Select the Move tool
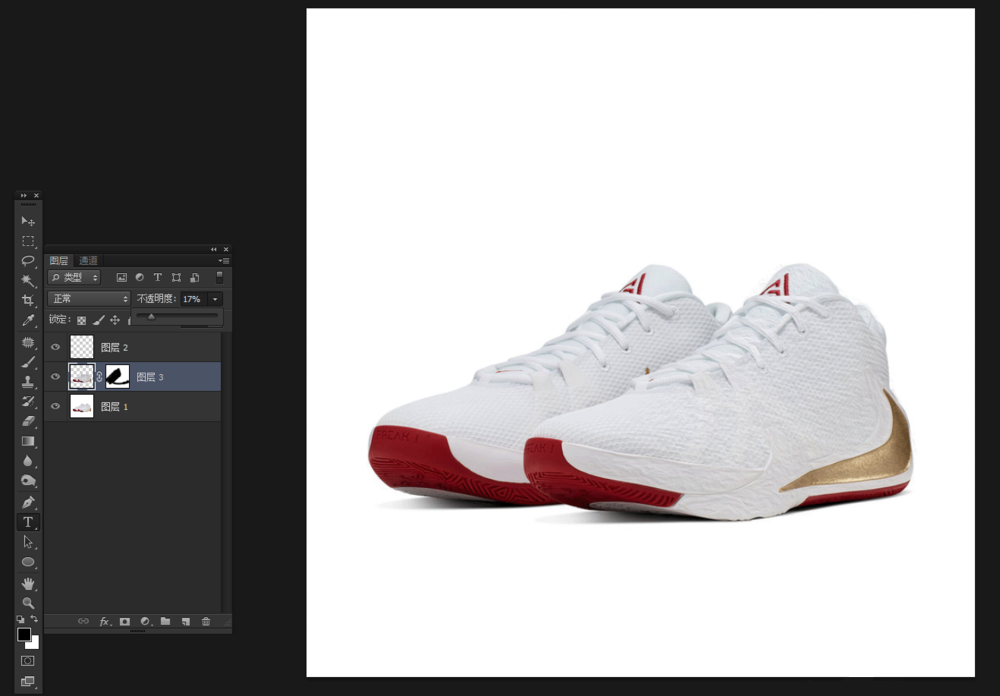 coord(28,221)
